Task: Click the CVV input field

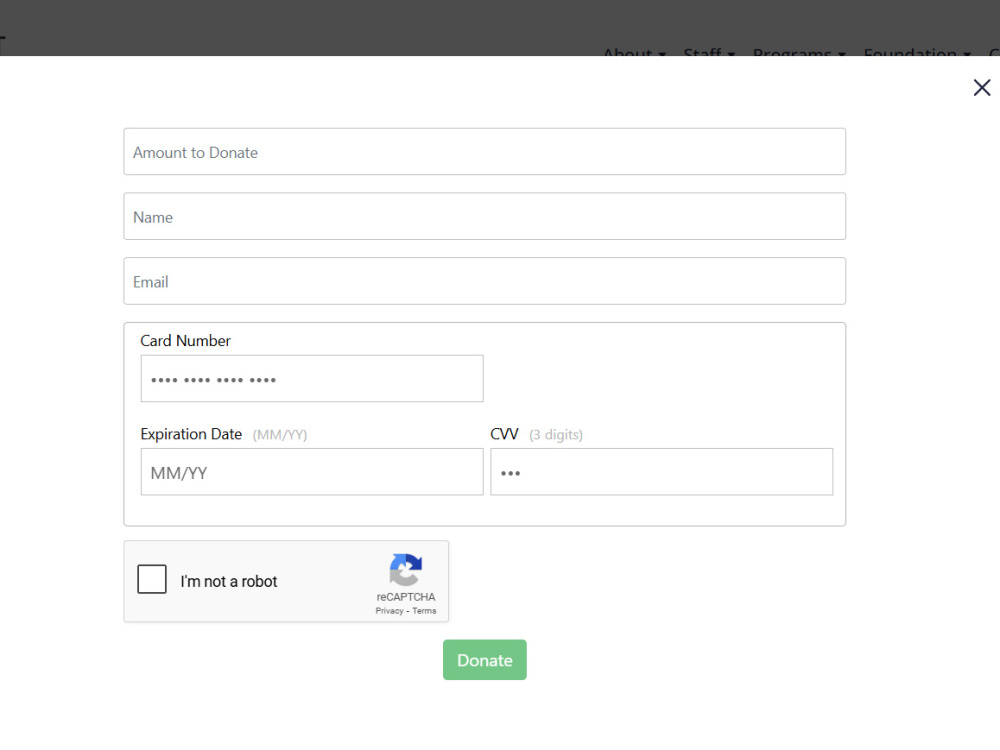Action: coord(661,472)
